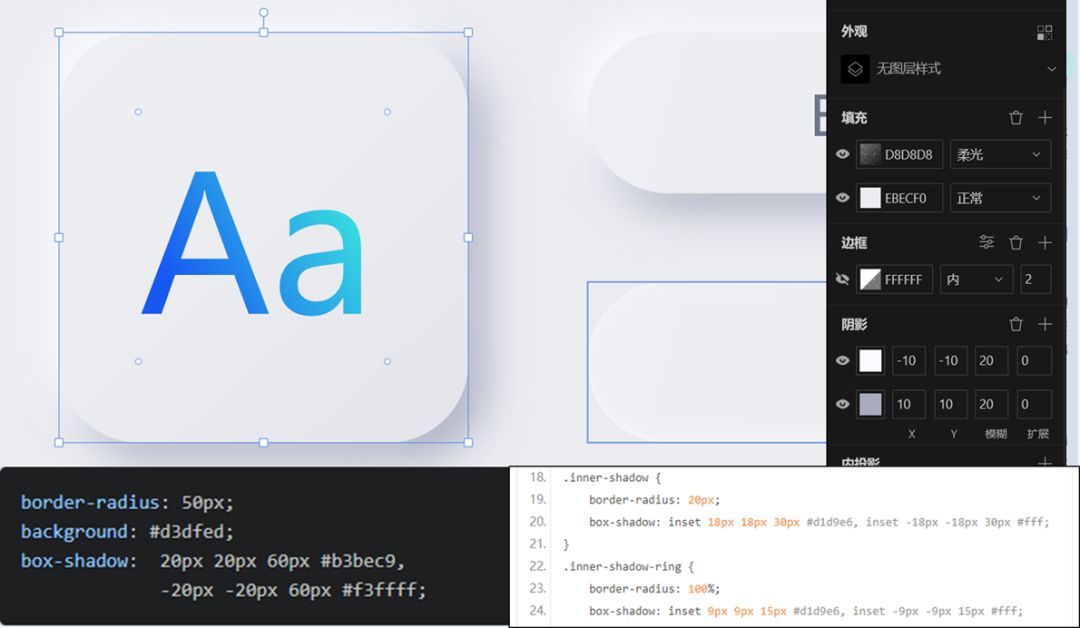Edit gray shadow X offset 10 field

tap(908, 404)
